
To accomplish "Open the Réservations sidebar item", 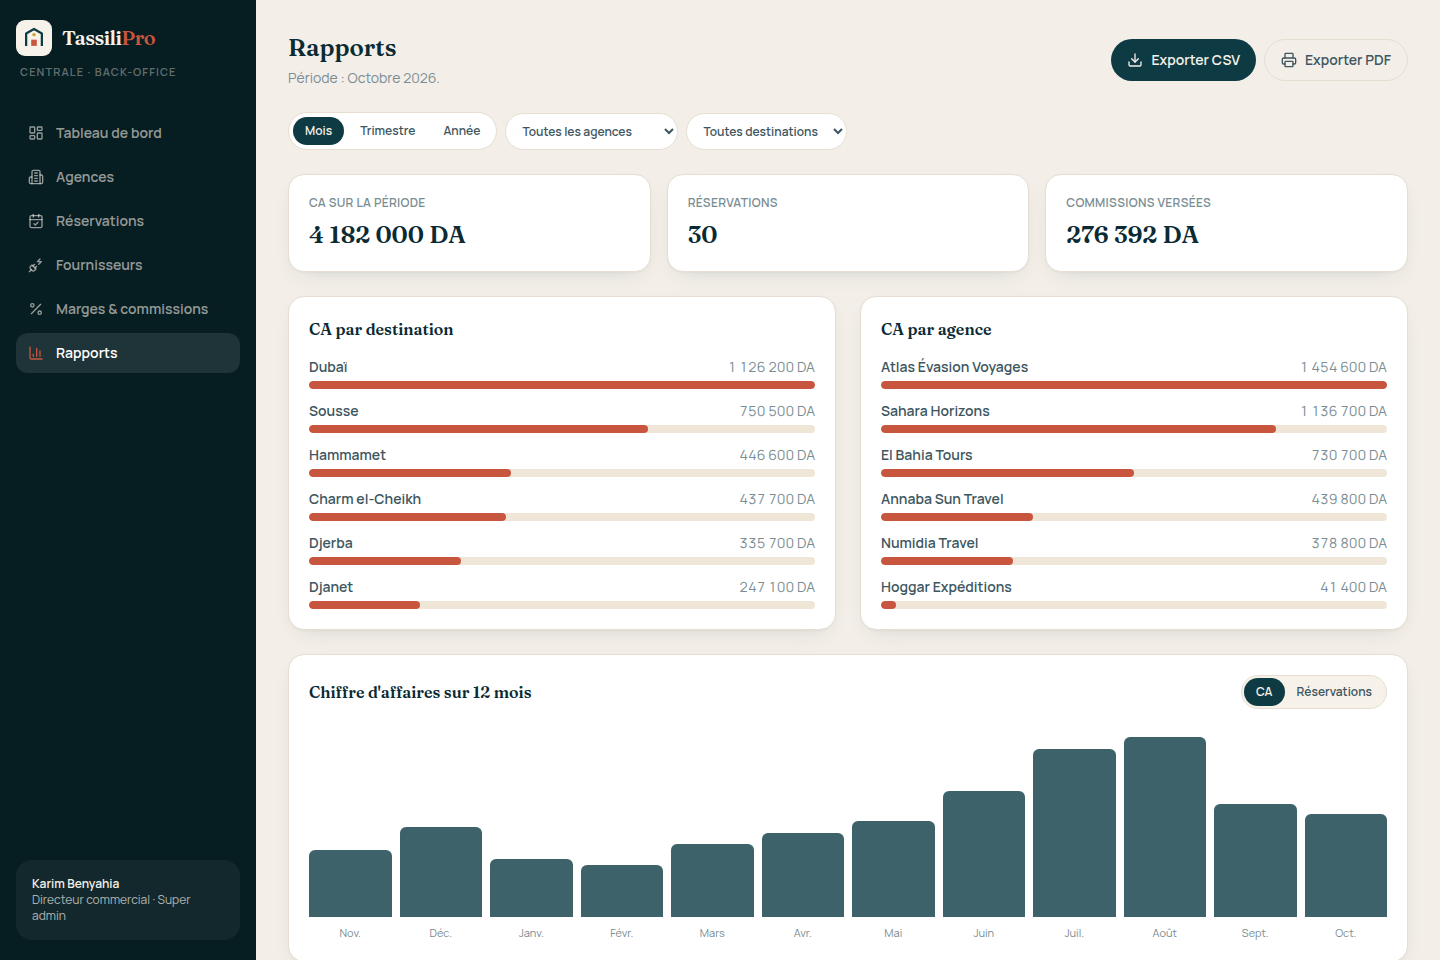I will (x=128, y=221).
